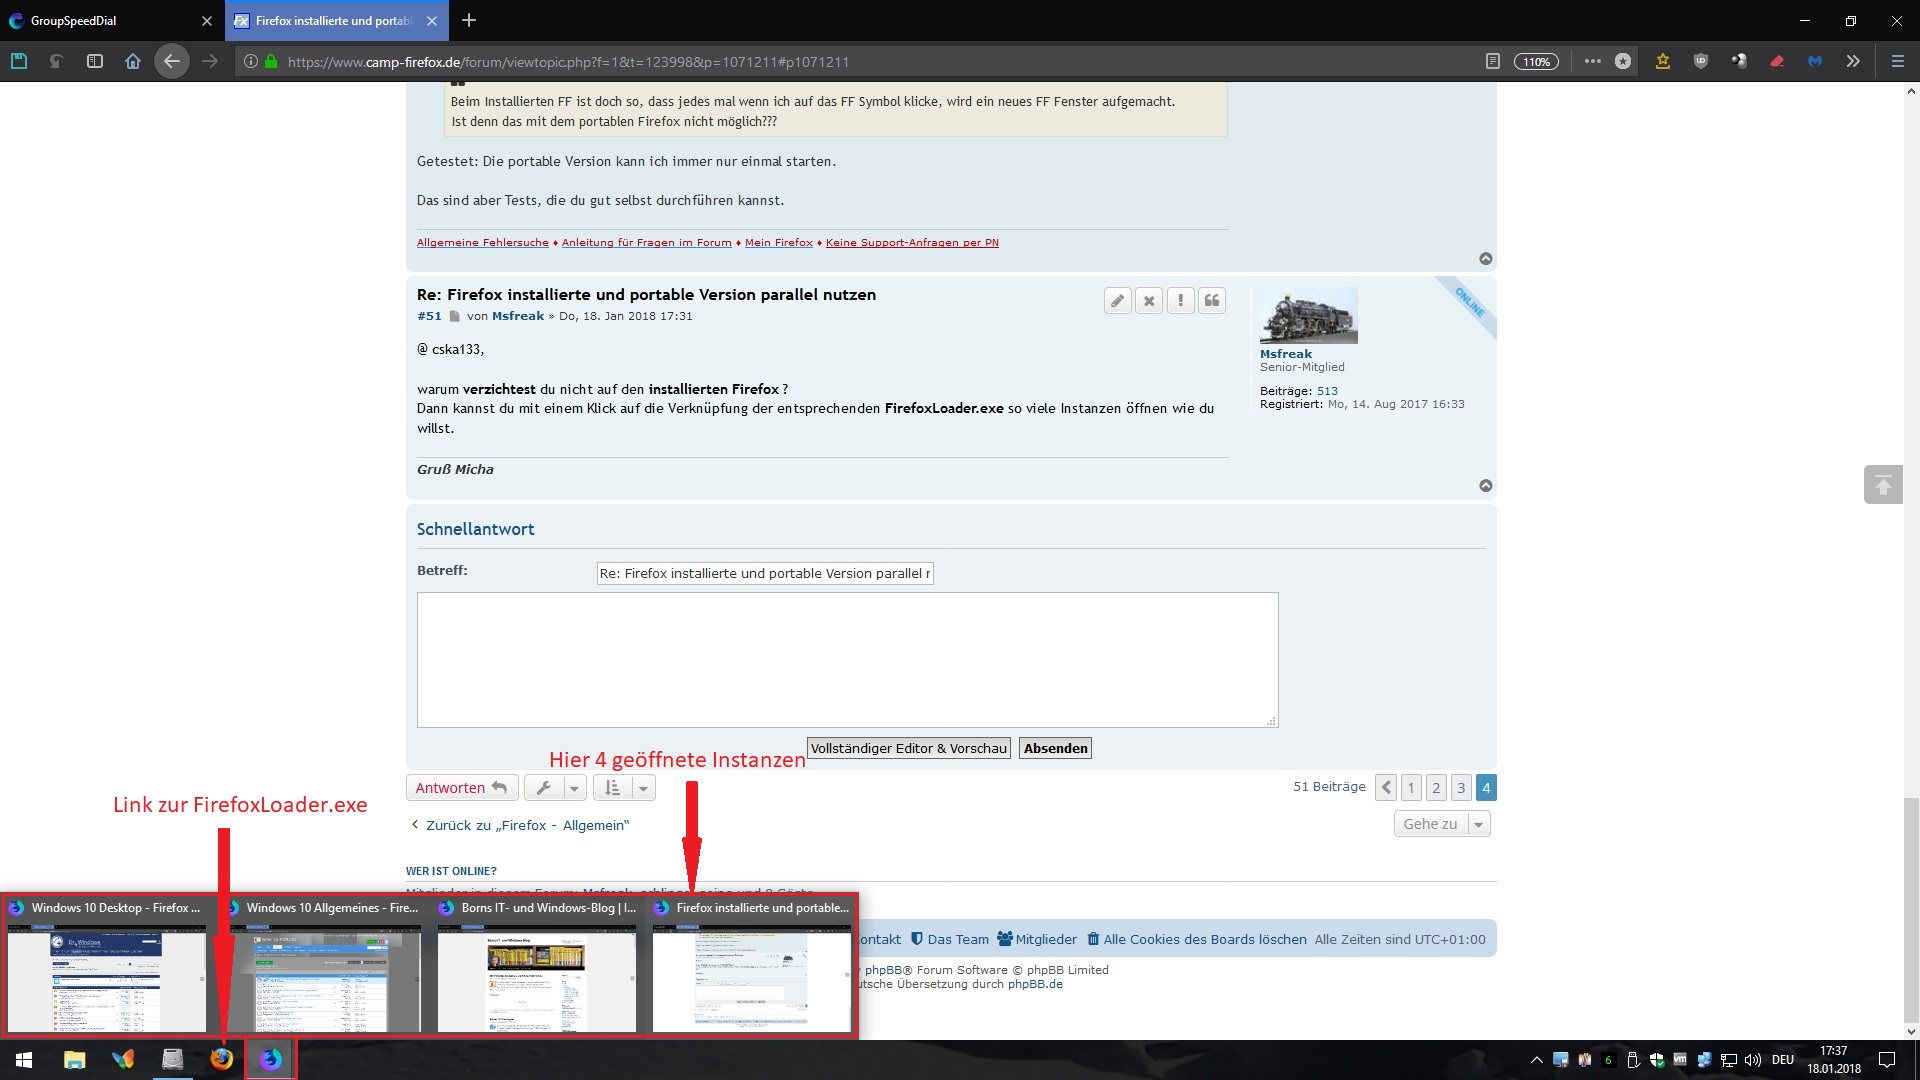The width and height of the screenshot is (1920, 1080).
Task: Click the home button in Firefox toolbar
Action: click(x=132, y=61)
